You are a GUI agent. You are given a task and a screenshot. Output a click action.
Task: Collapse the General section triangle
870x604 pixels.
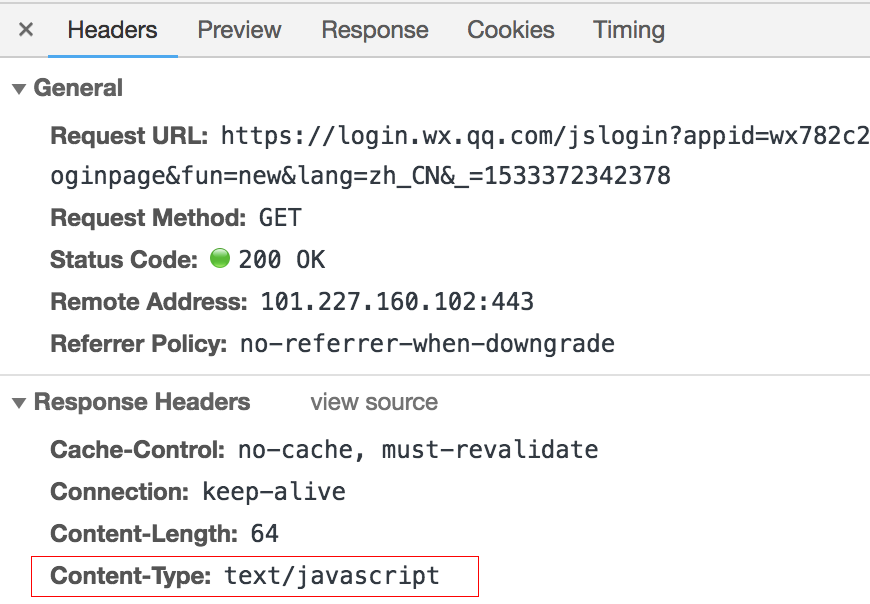[18, 89]
